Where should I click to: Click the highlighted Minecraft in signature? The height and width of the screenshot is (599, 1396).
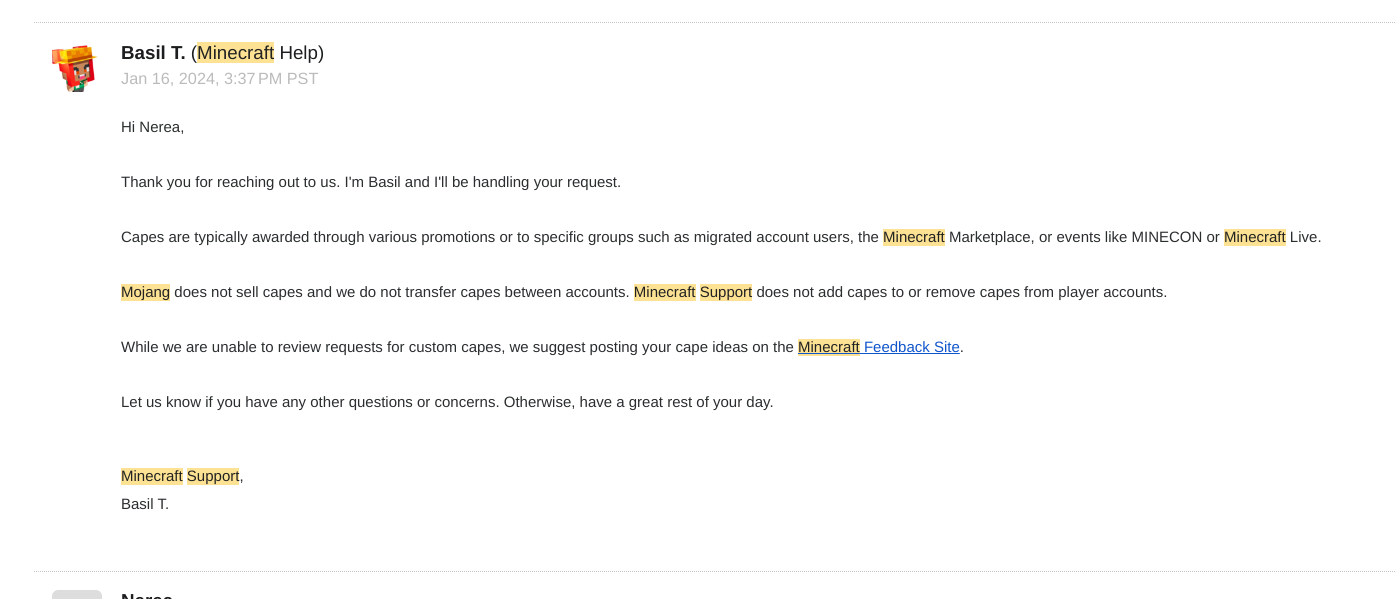[x=151, y=476]
